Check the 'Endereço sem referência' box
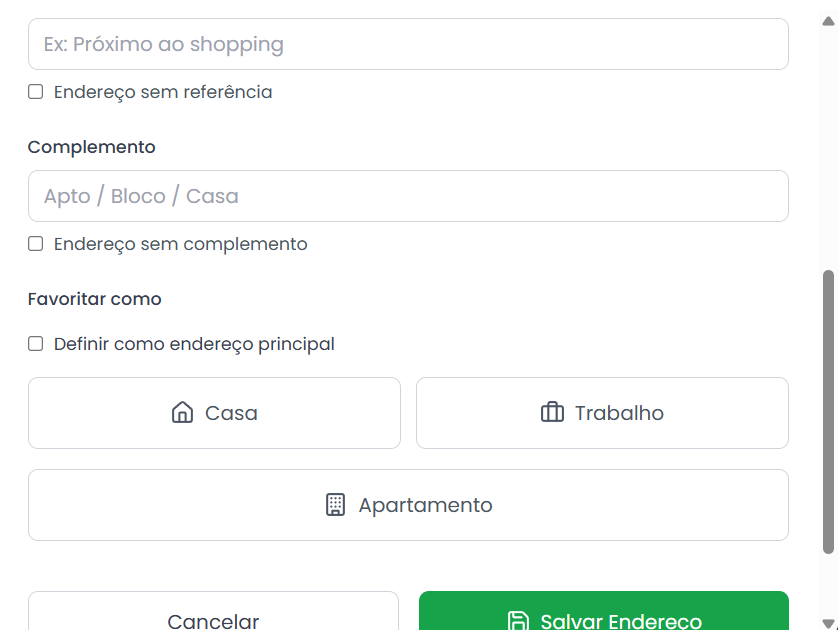The height and width of the screenshot is (630, 838). [x=36, y=92]
